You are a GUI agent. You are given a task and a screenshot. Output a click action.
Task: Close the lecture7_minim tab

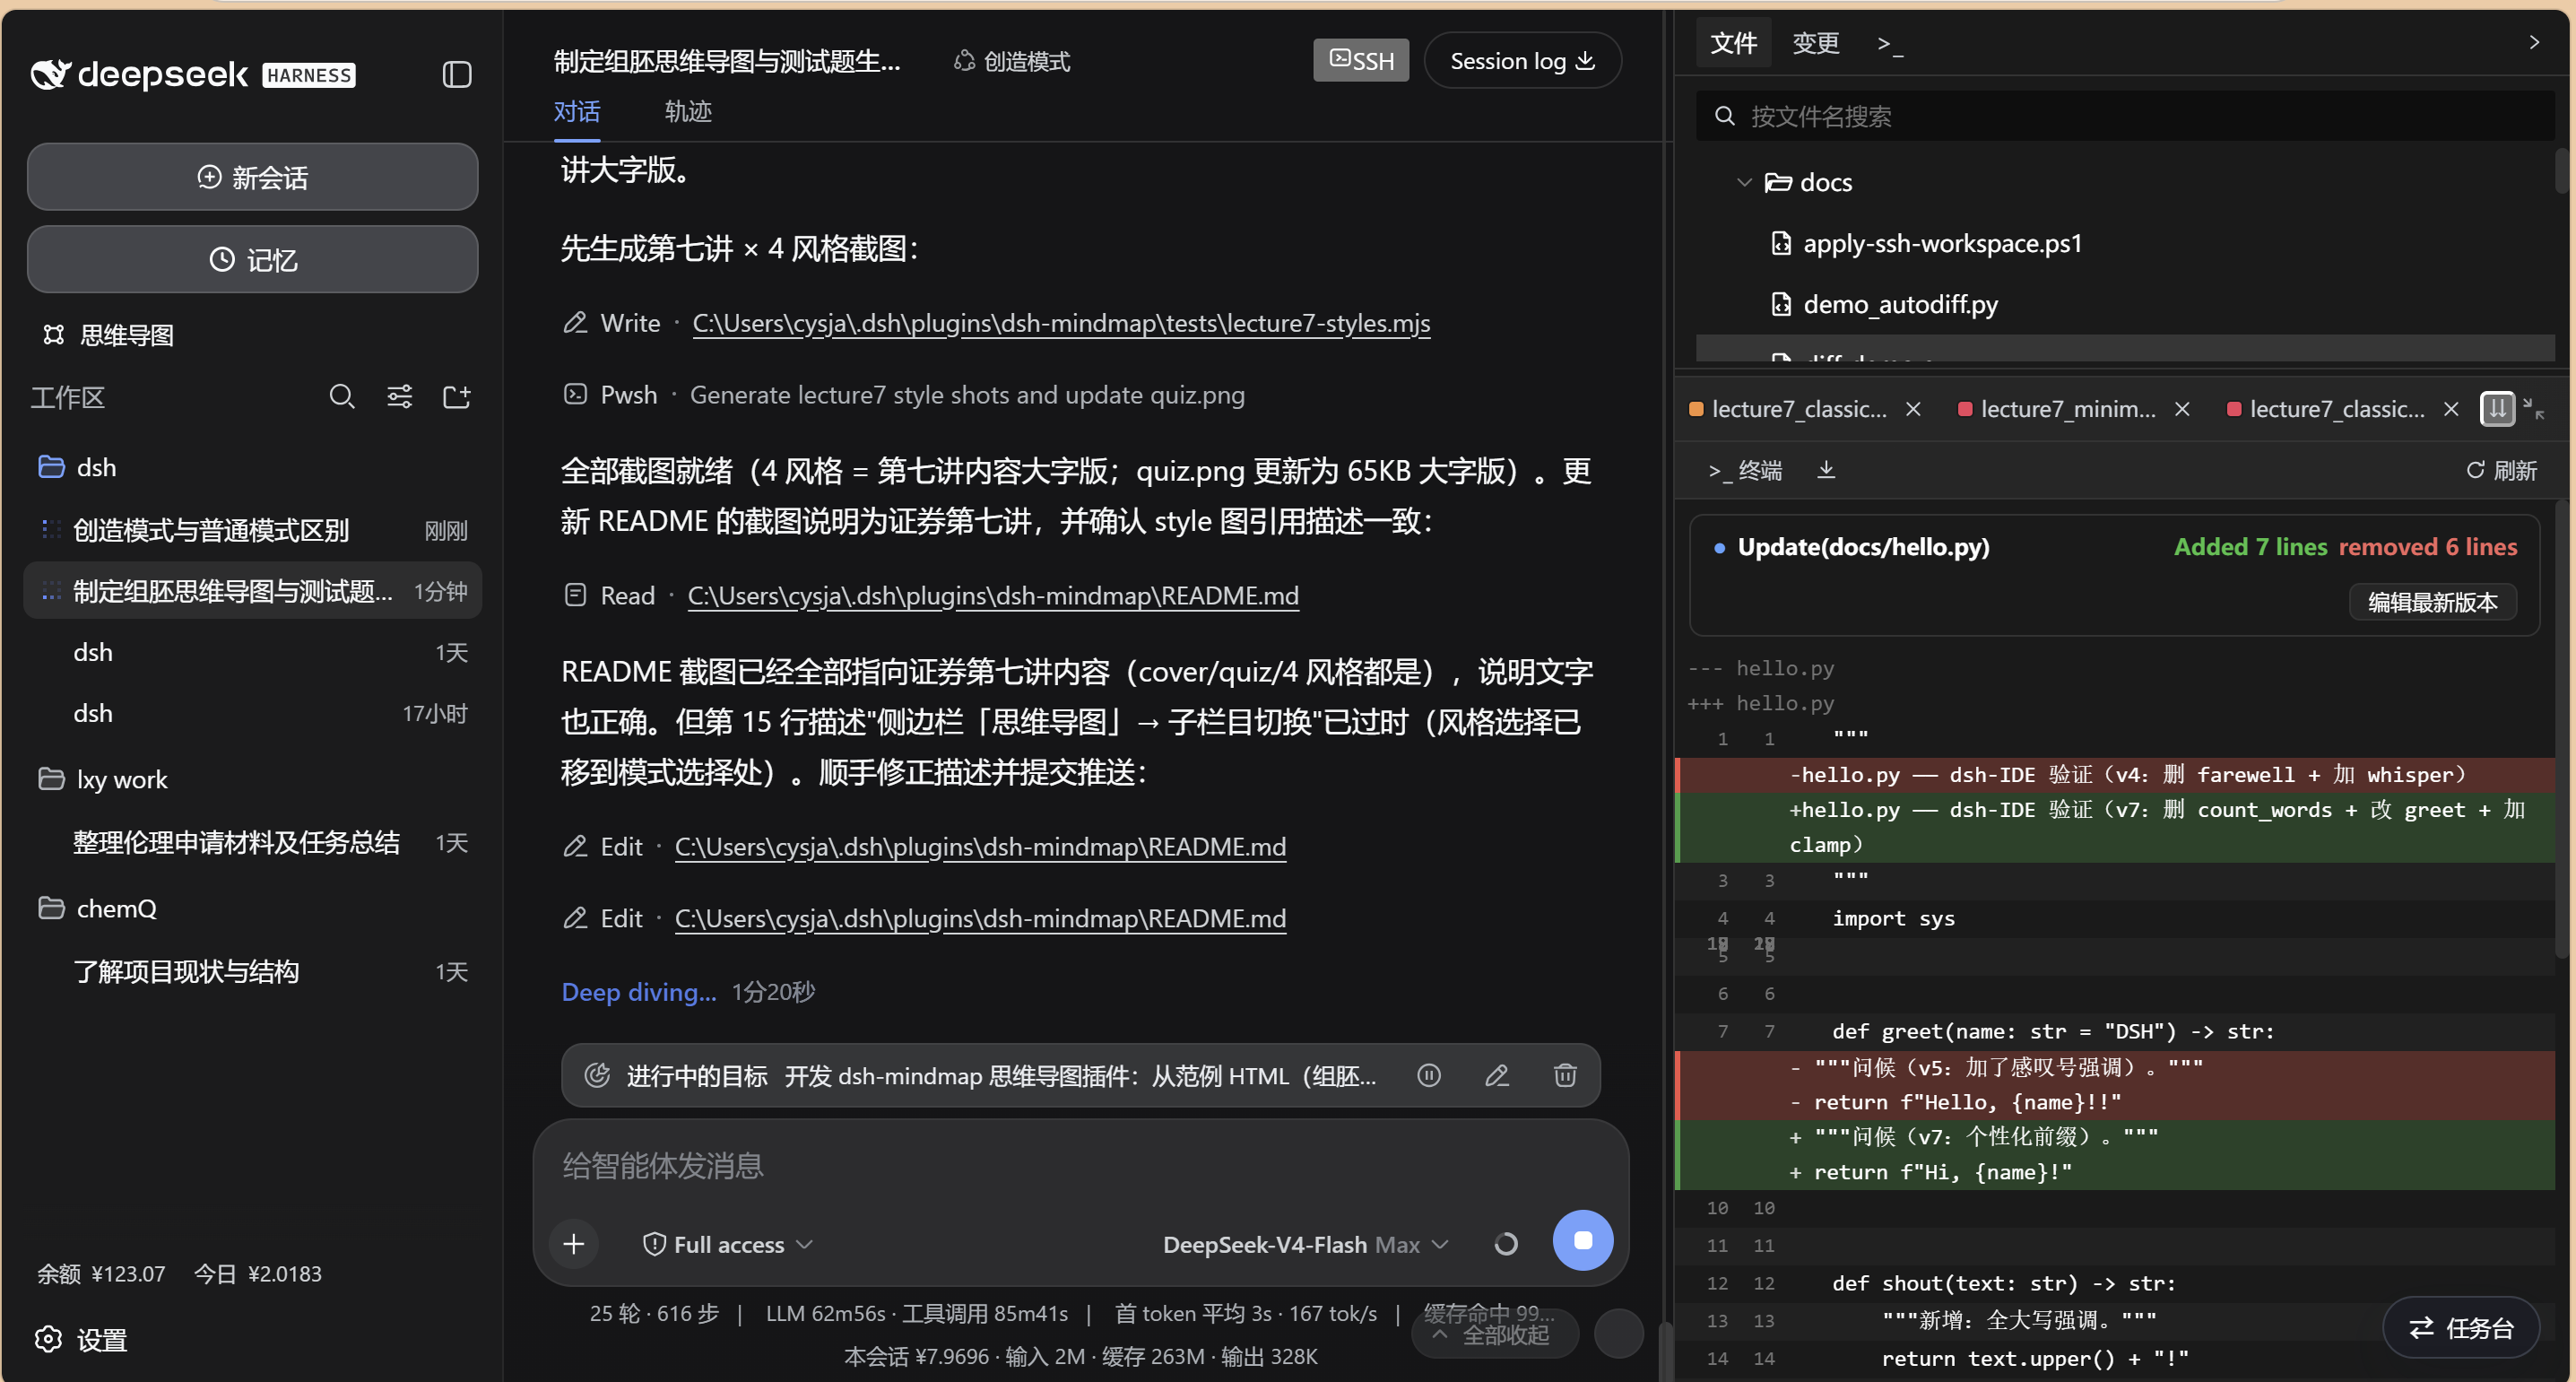(2182, 409)
